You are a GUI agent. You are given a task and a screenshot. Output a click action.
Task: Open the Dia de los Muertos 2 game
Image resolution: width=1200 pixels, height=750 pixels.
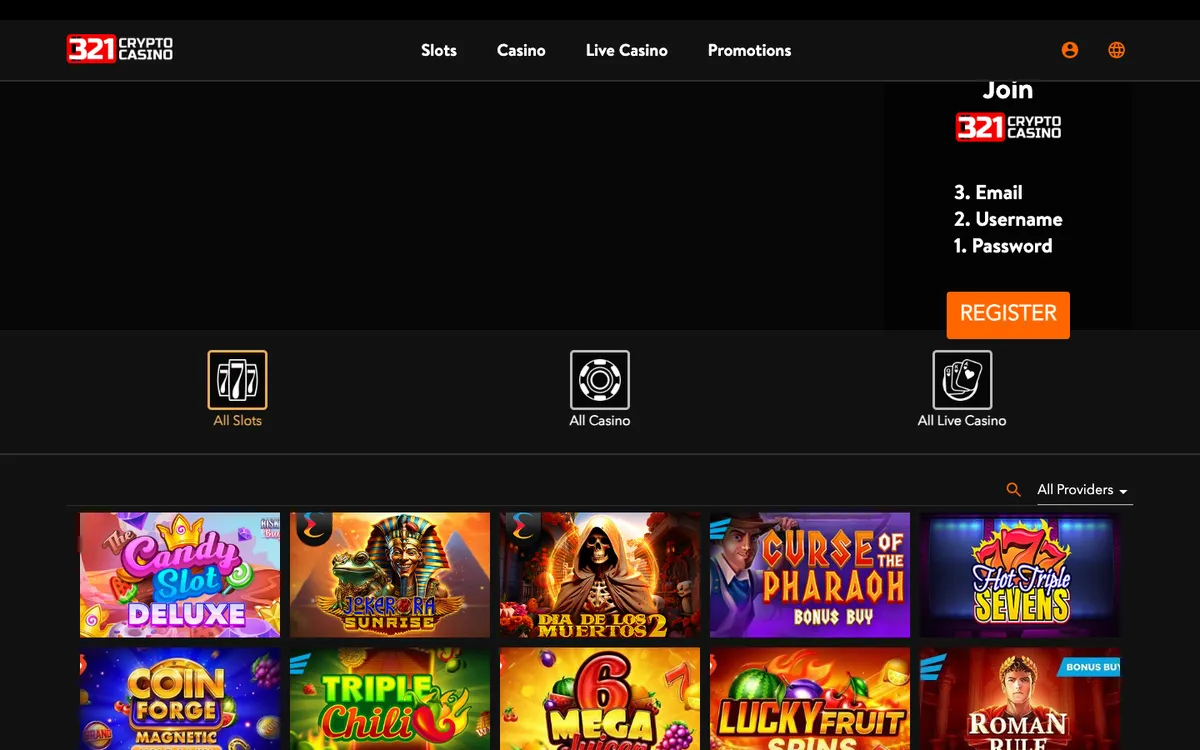(600, 575)
